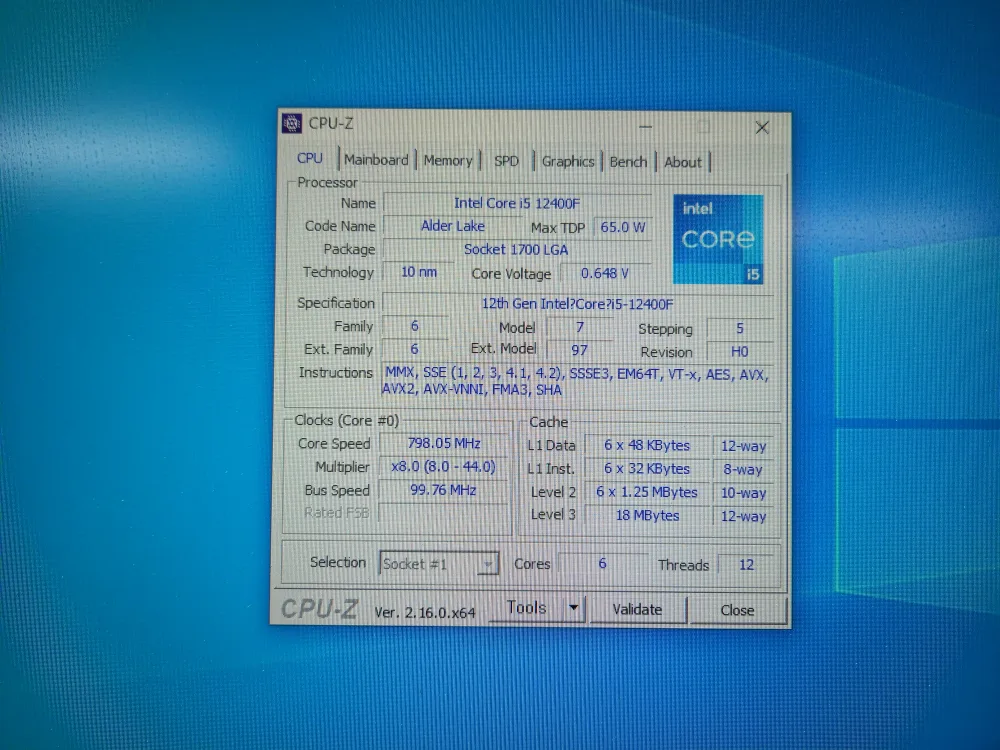
Task: Open the Graphics tab
Action: (568, 162)
